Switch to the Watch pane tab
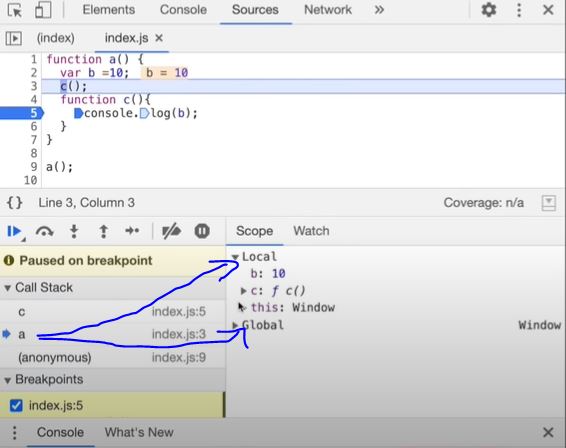 [311, 231]
